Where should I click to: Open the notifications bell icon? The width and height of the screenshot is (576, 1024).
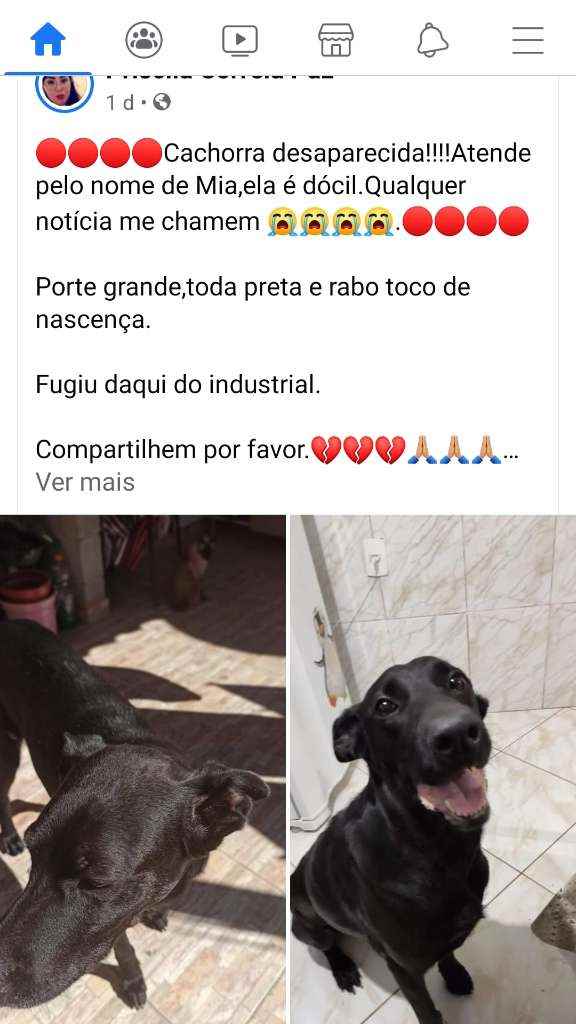coord(432,40)
